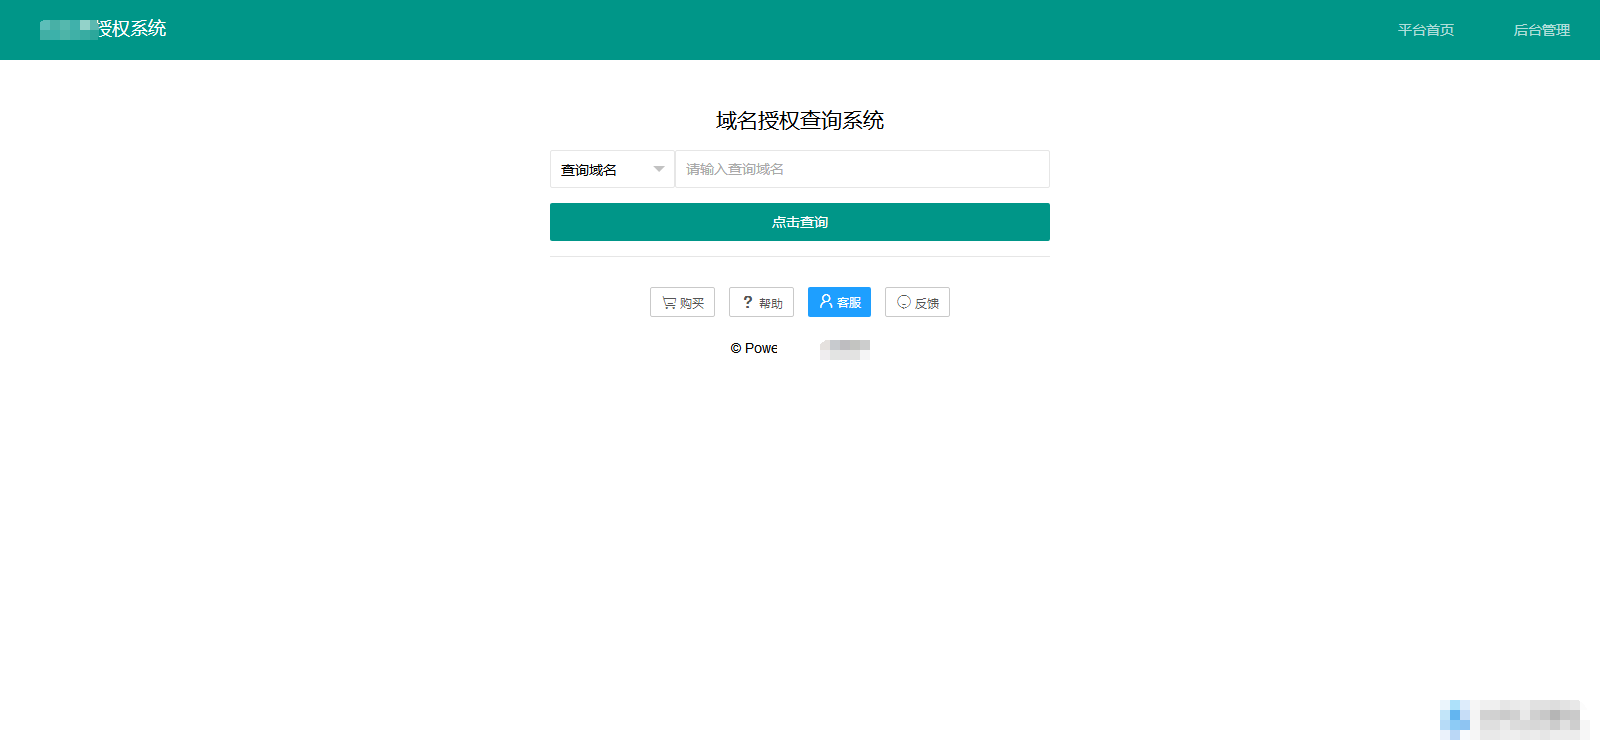
Task: Click the shopping cart icon for 购买
Action: (669, 303)
